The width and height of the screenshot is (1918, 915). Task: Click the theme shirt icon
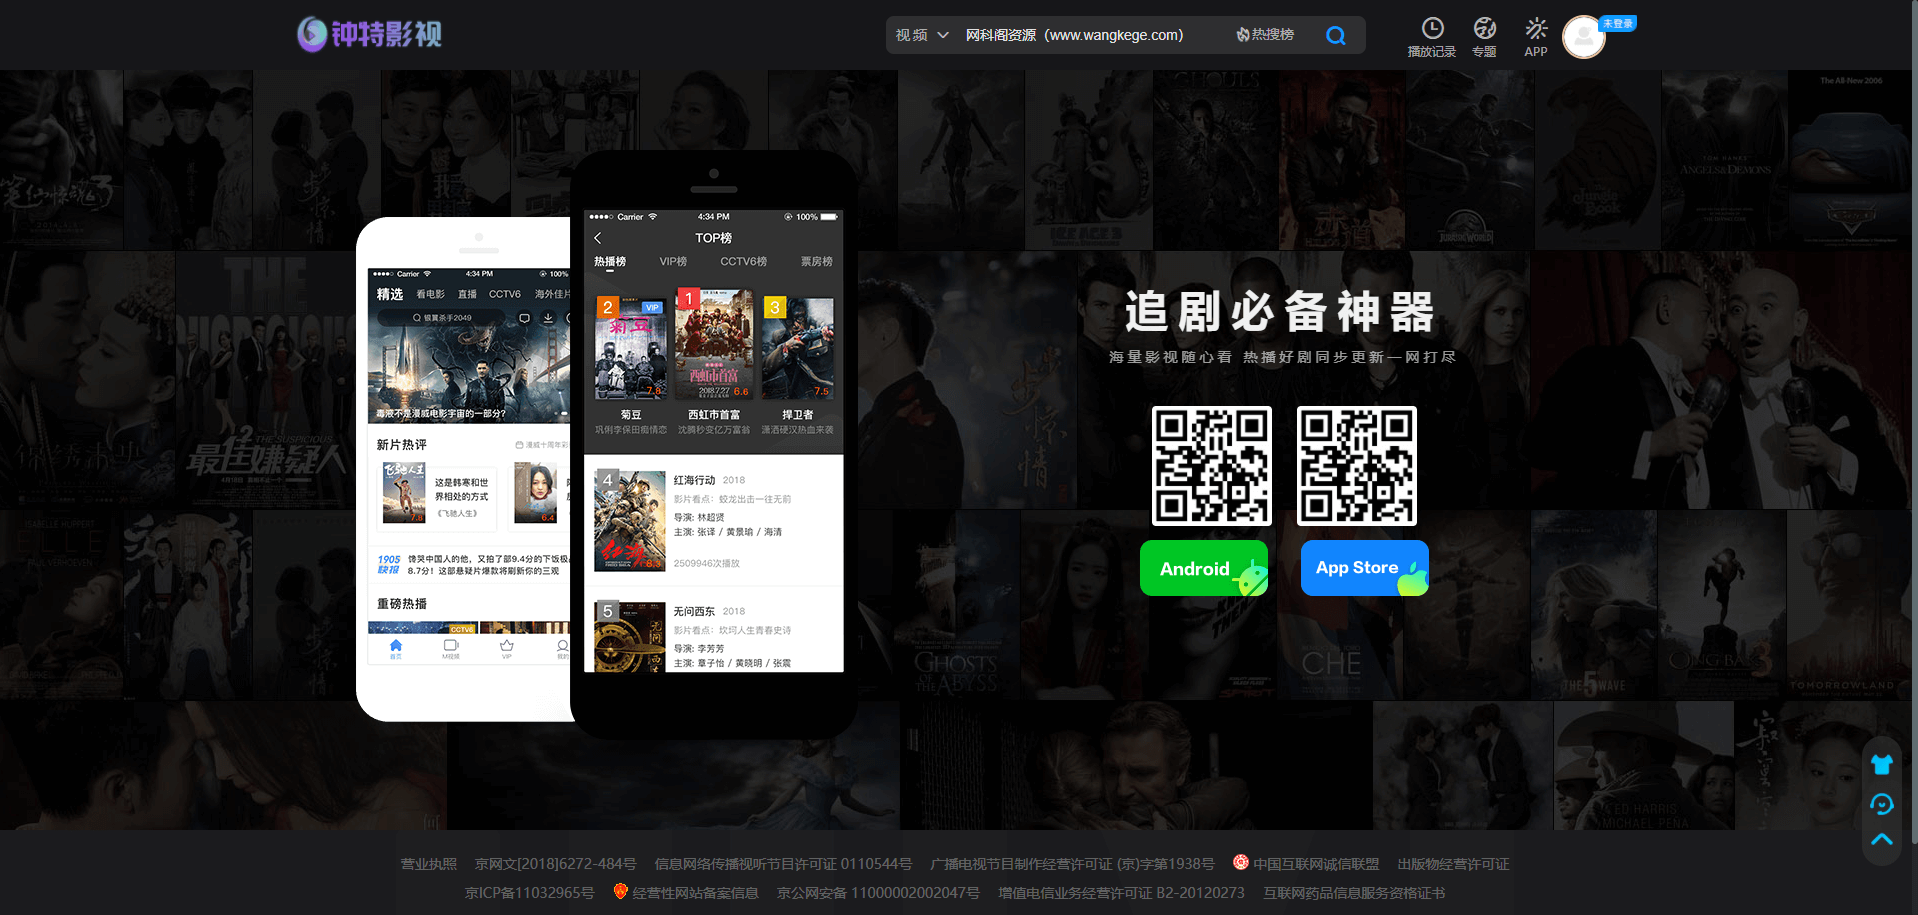(1881, 765)
